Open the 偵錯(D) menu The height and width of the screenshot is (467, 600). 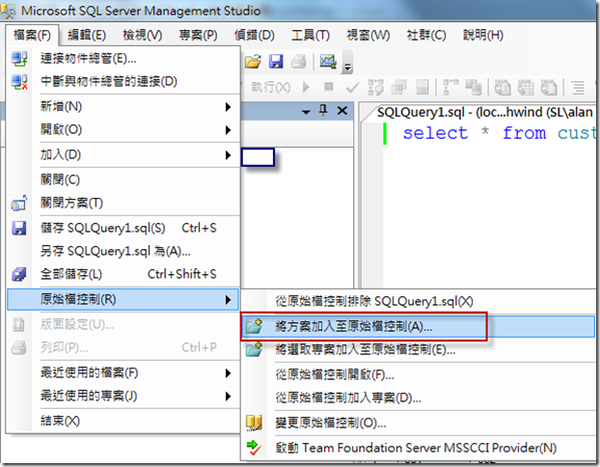click(254, 35)
